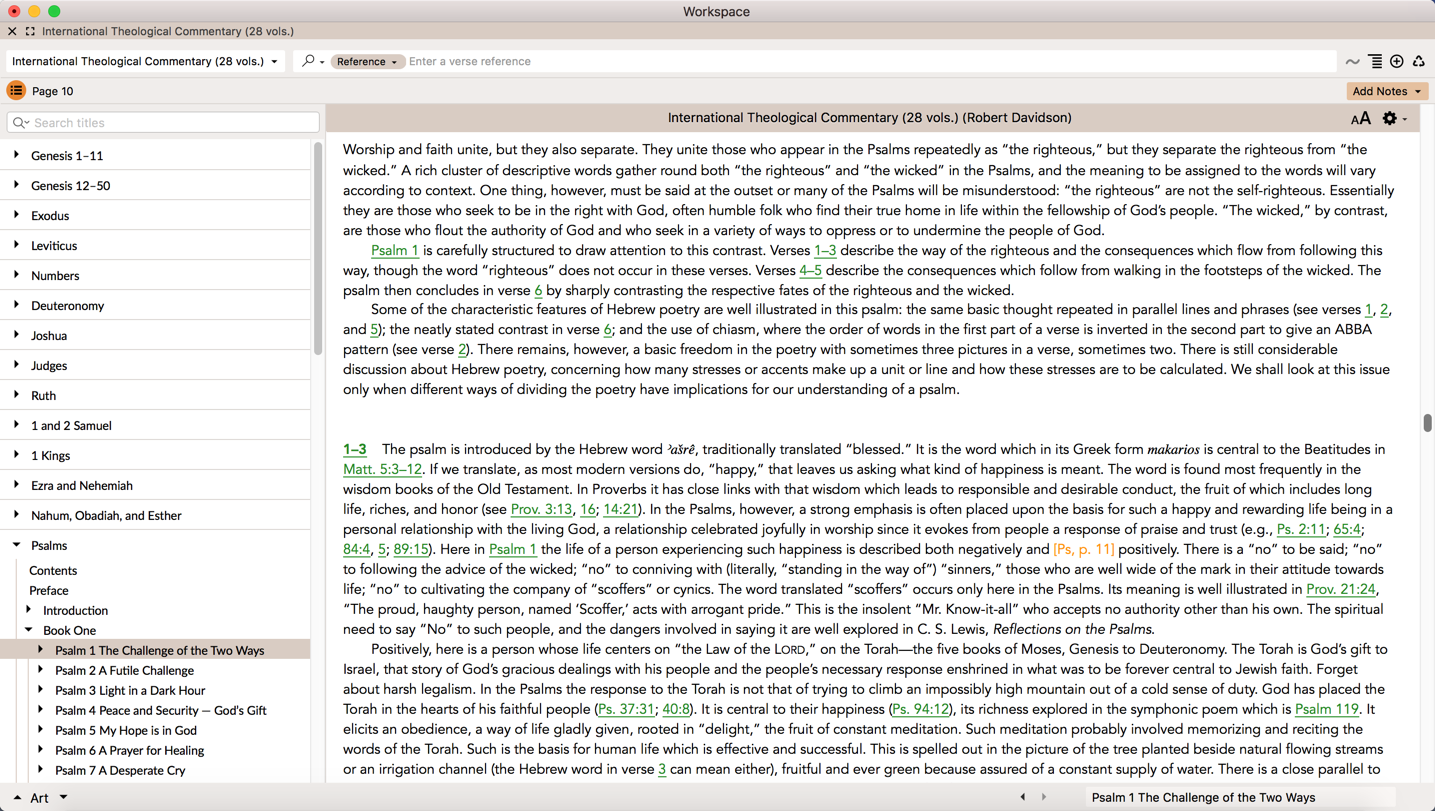Select Psalm 6 A Prayer for Healing
Image resolution: width=1435 pixels, height=811 pixels.
pyautogui.click(x=129, y=751)
